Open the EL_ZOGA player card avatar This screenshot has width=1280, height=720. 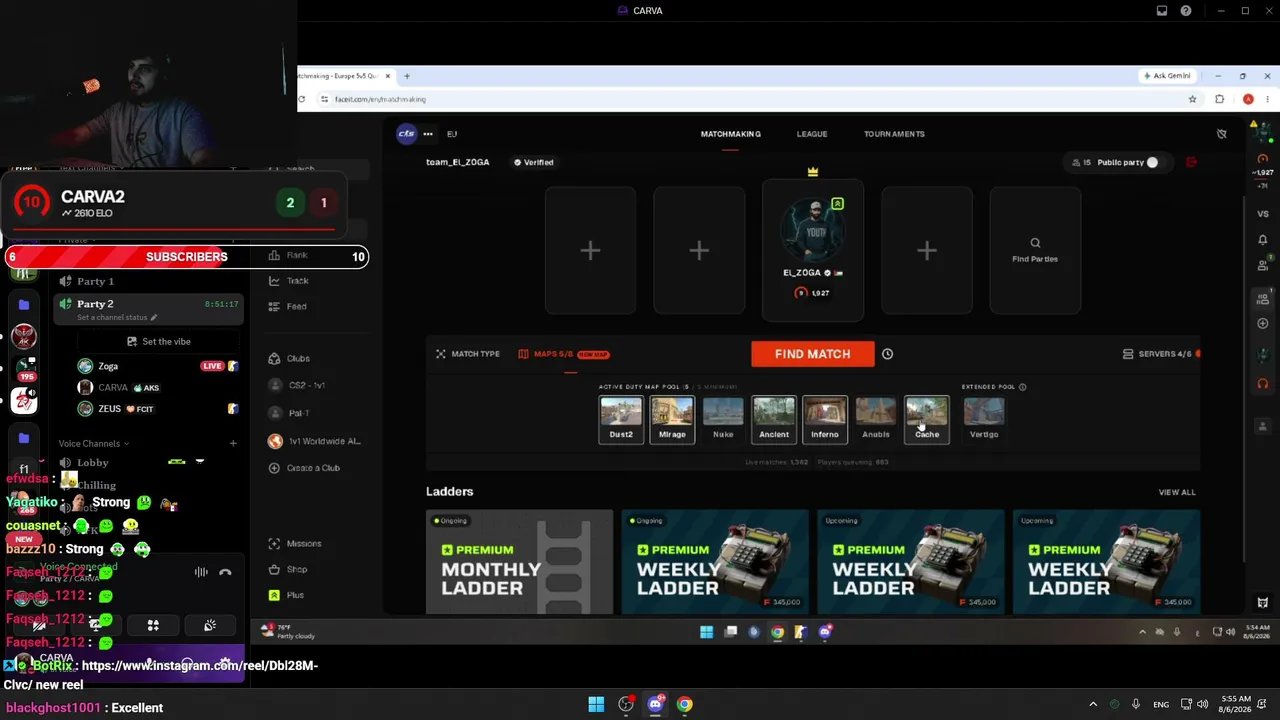812,230
